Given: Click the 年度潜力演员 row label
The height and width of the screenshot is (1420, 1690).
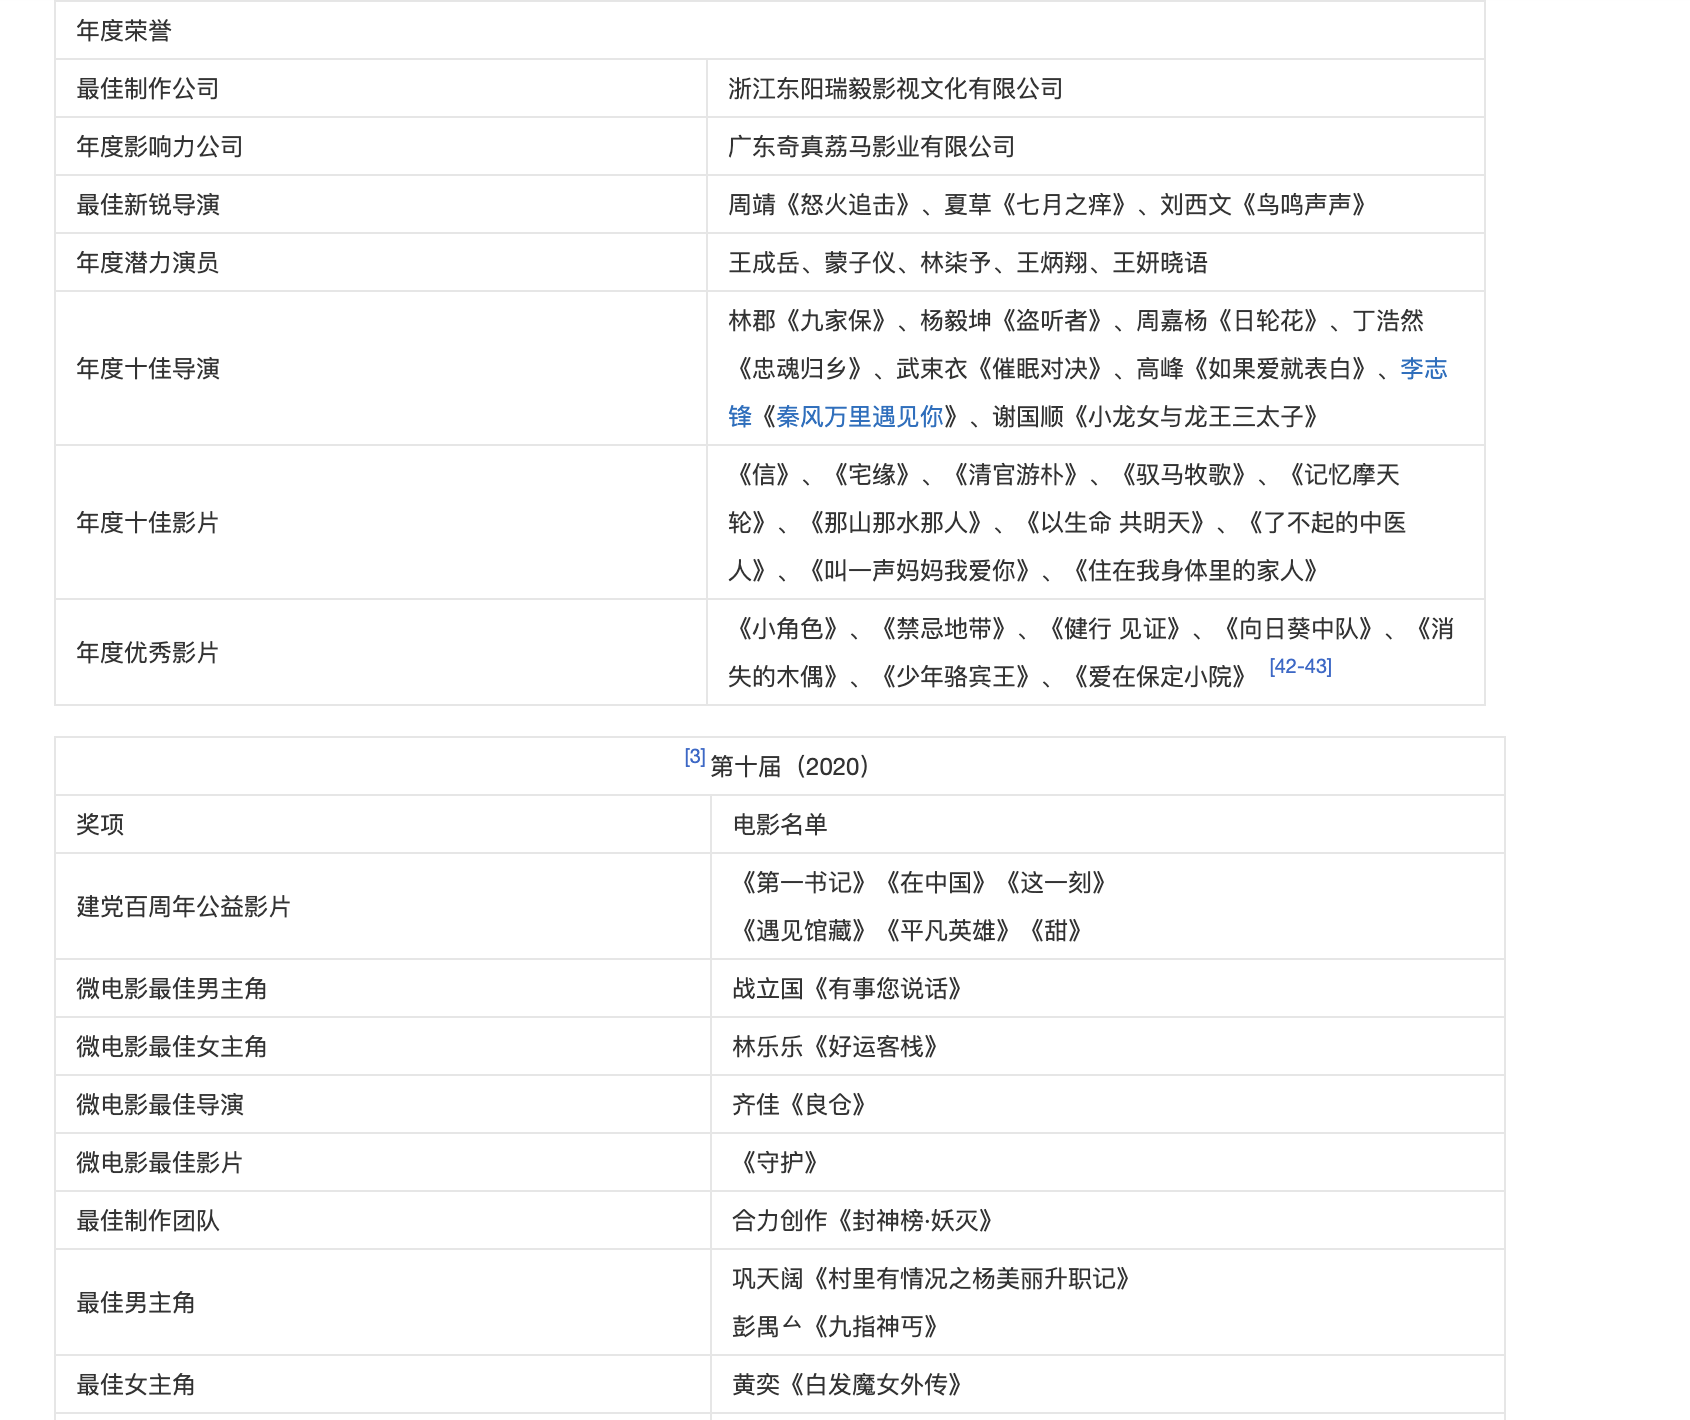Looking at the screenshot, I should click(148, 263).
